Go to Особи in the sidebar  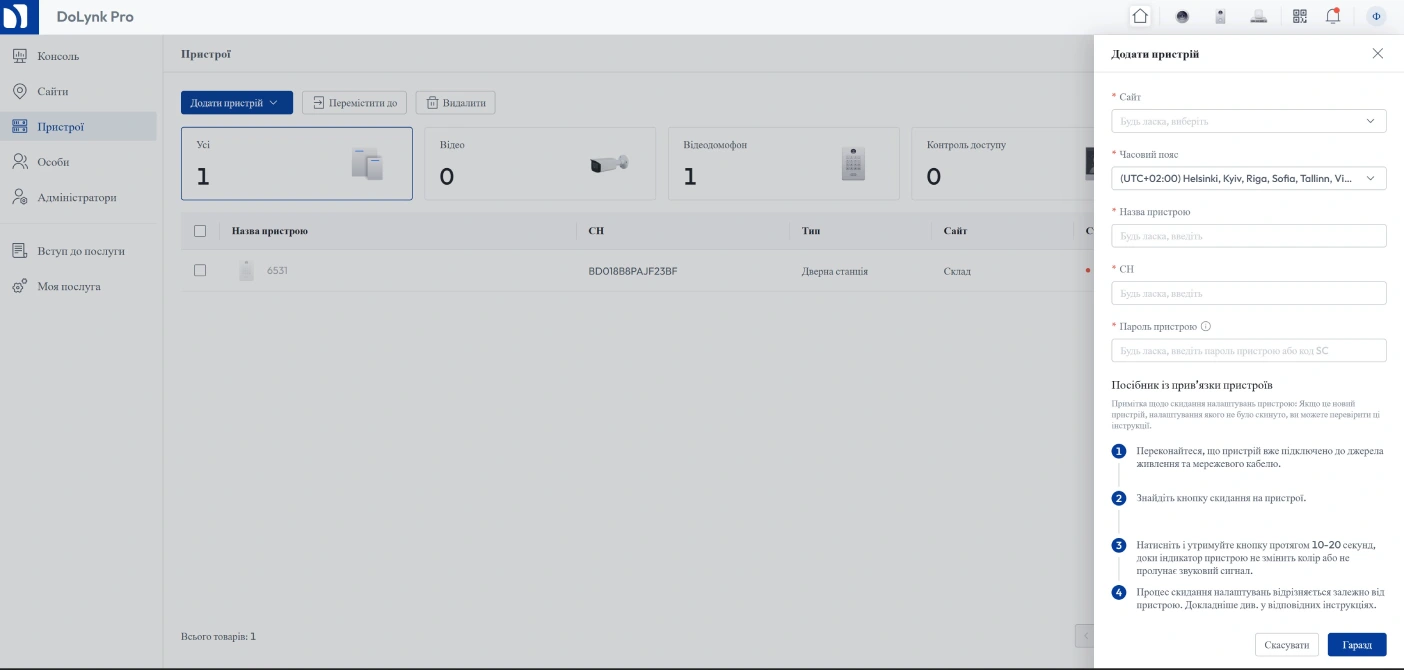[x=53, y=162]
